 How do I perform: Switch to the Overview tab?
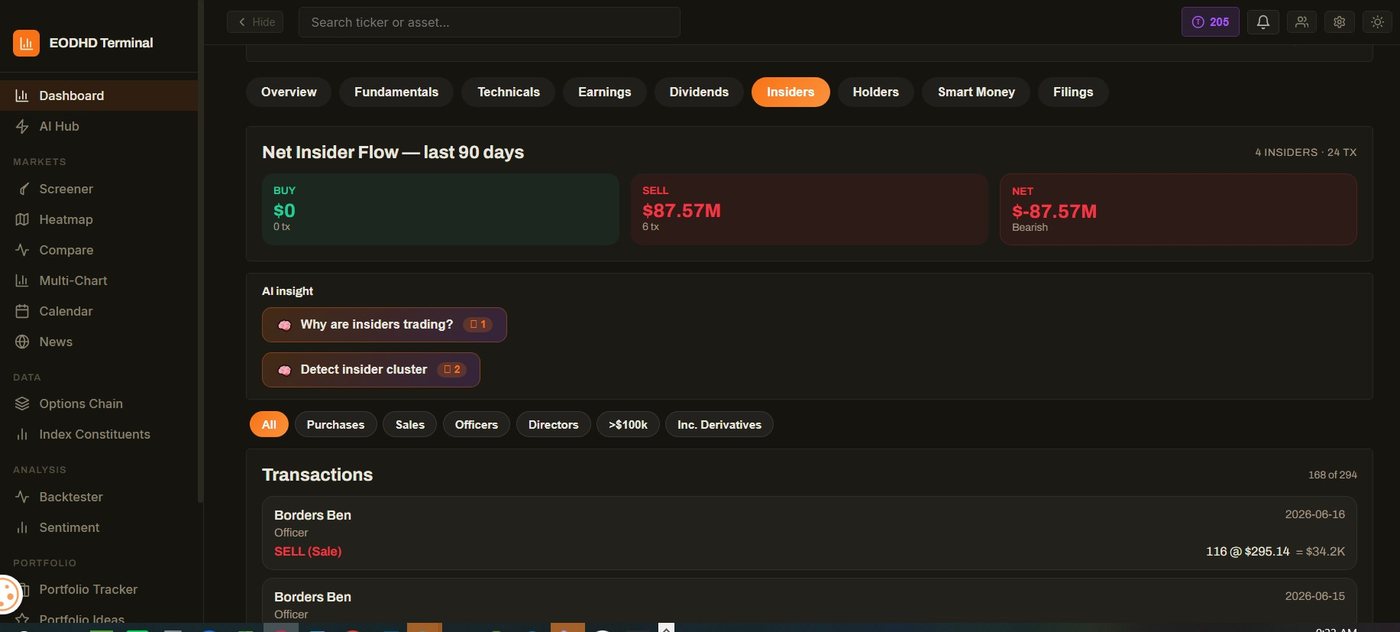coord(289,92)
